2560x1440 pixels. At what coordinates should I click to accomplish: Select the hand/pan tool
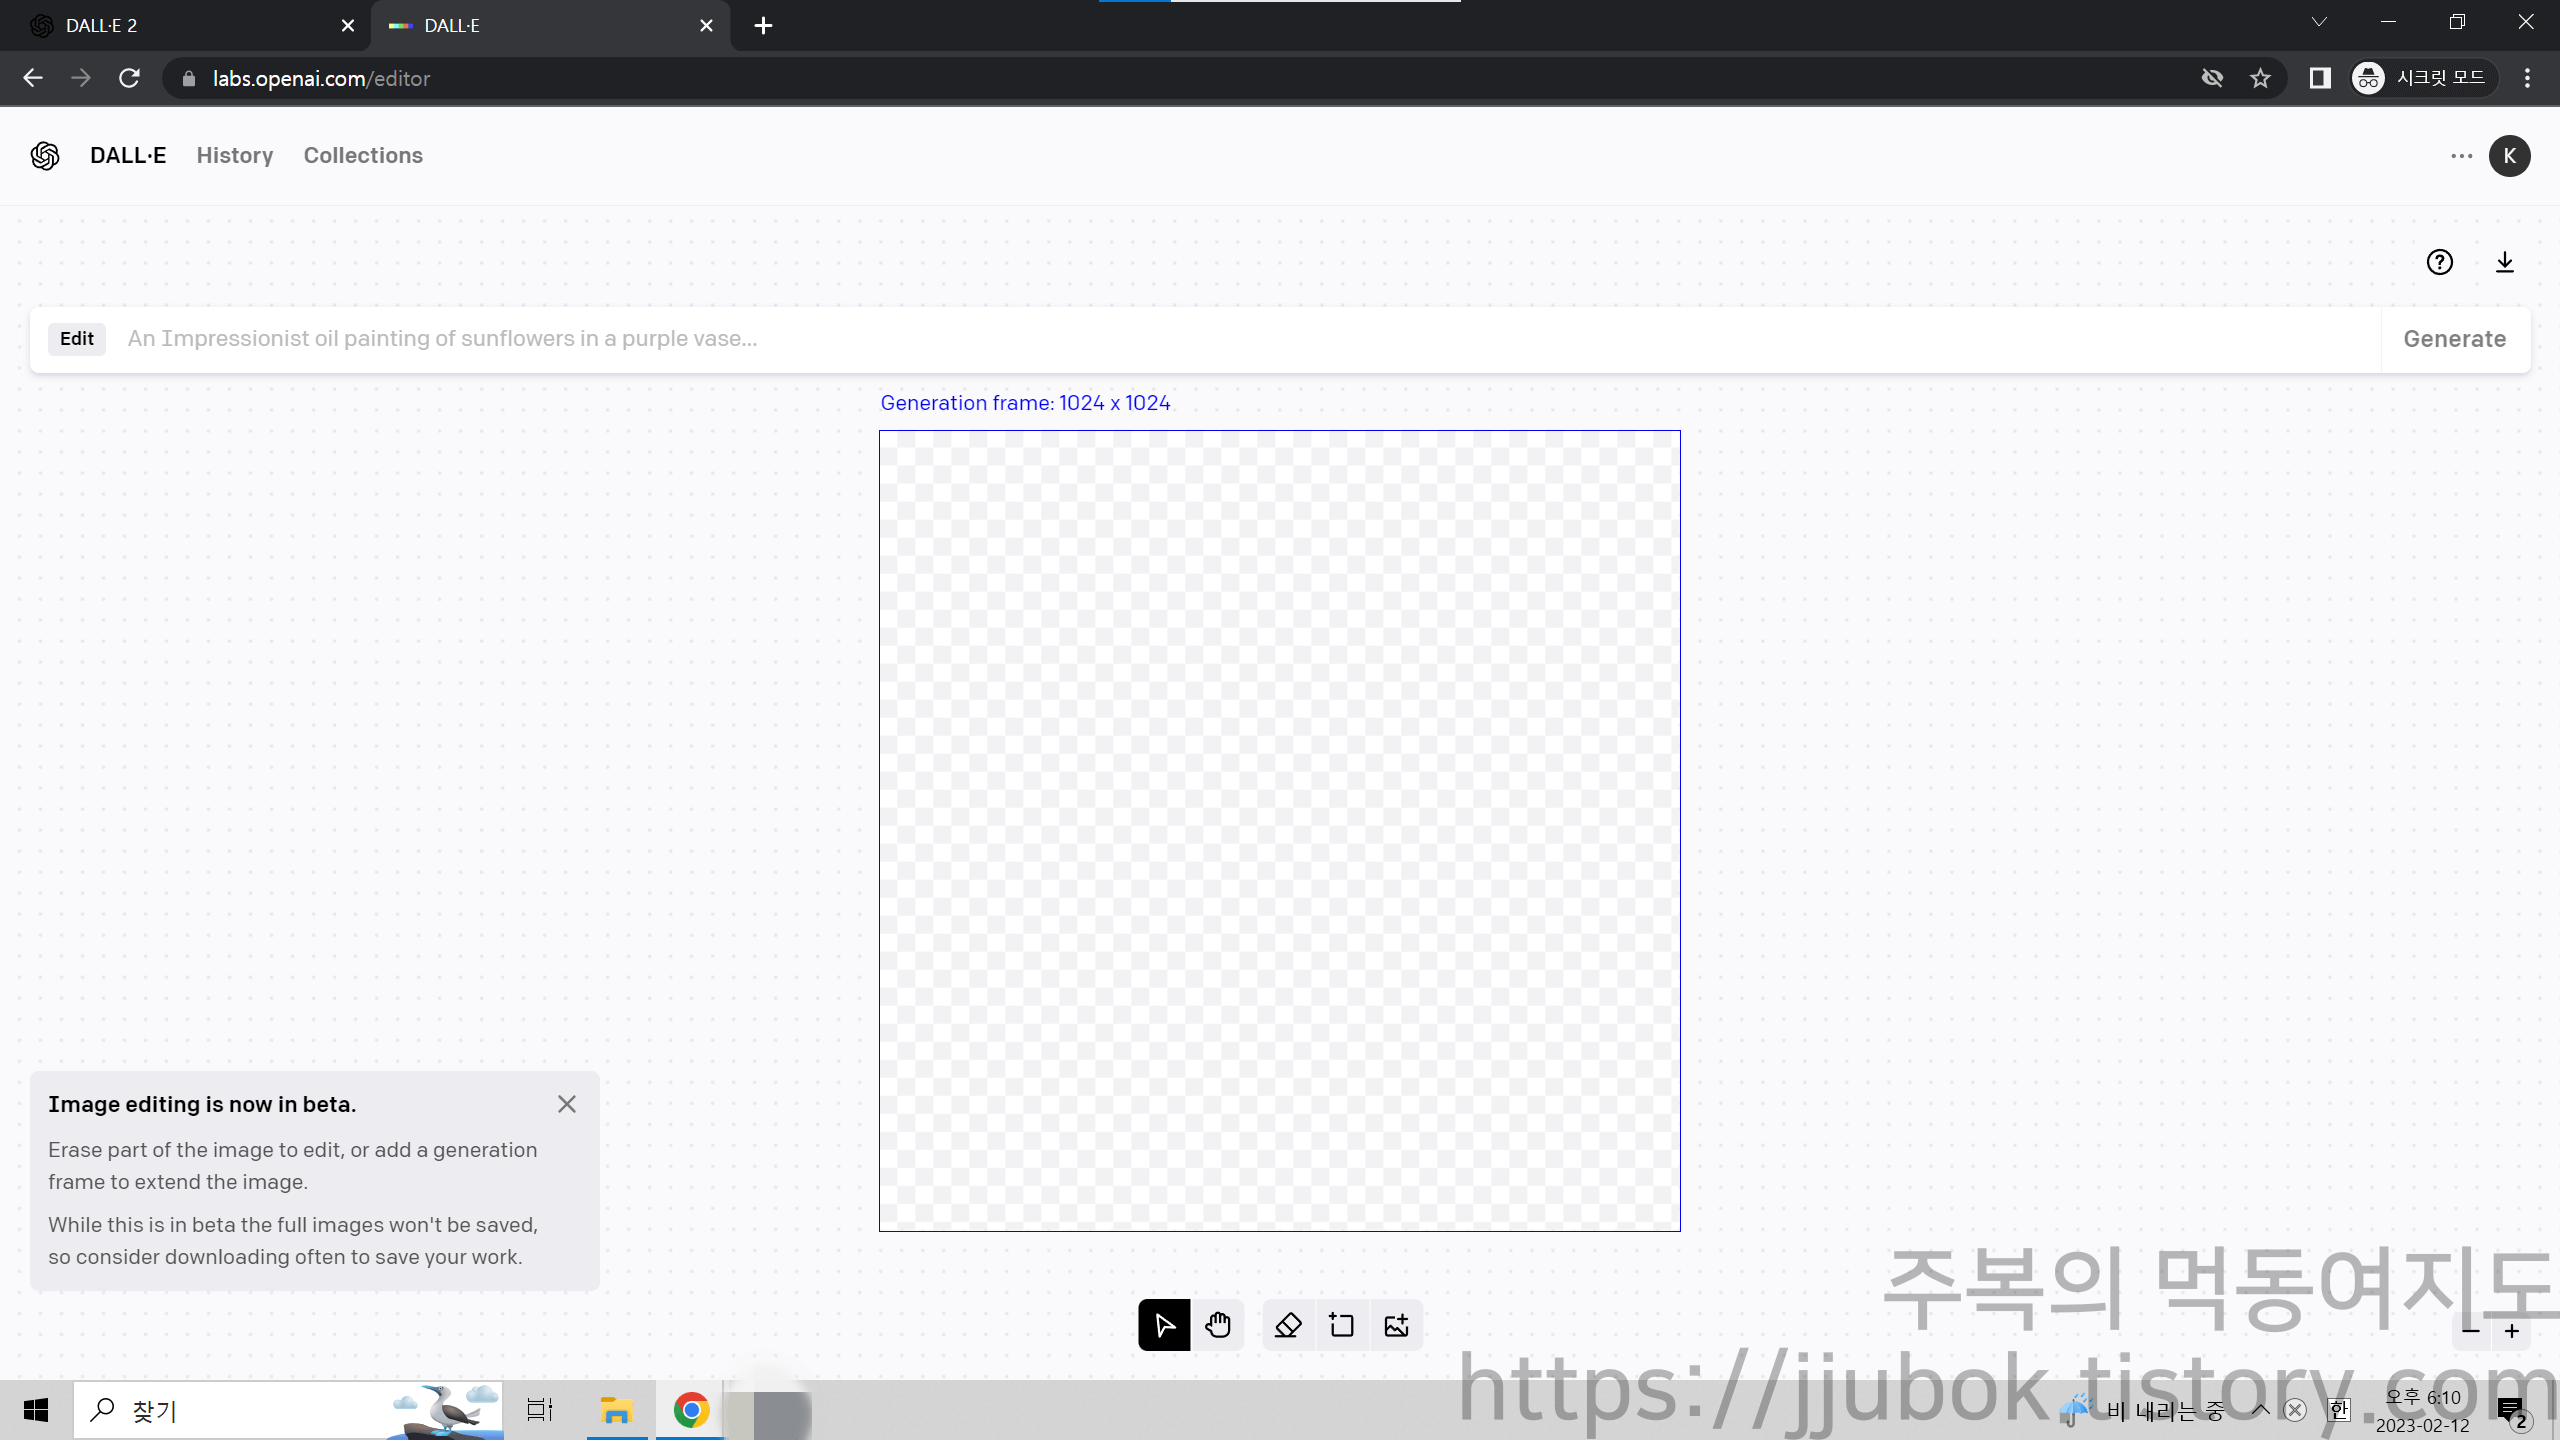pos(1218,1324)
